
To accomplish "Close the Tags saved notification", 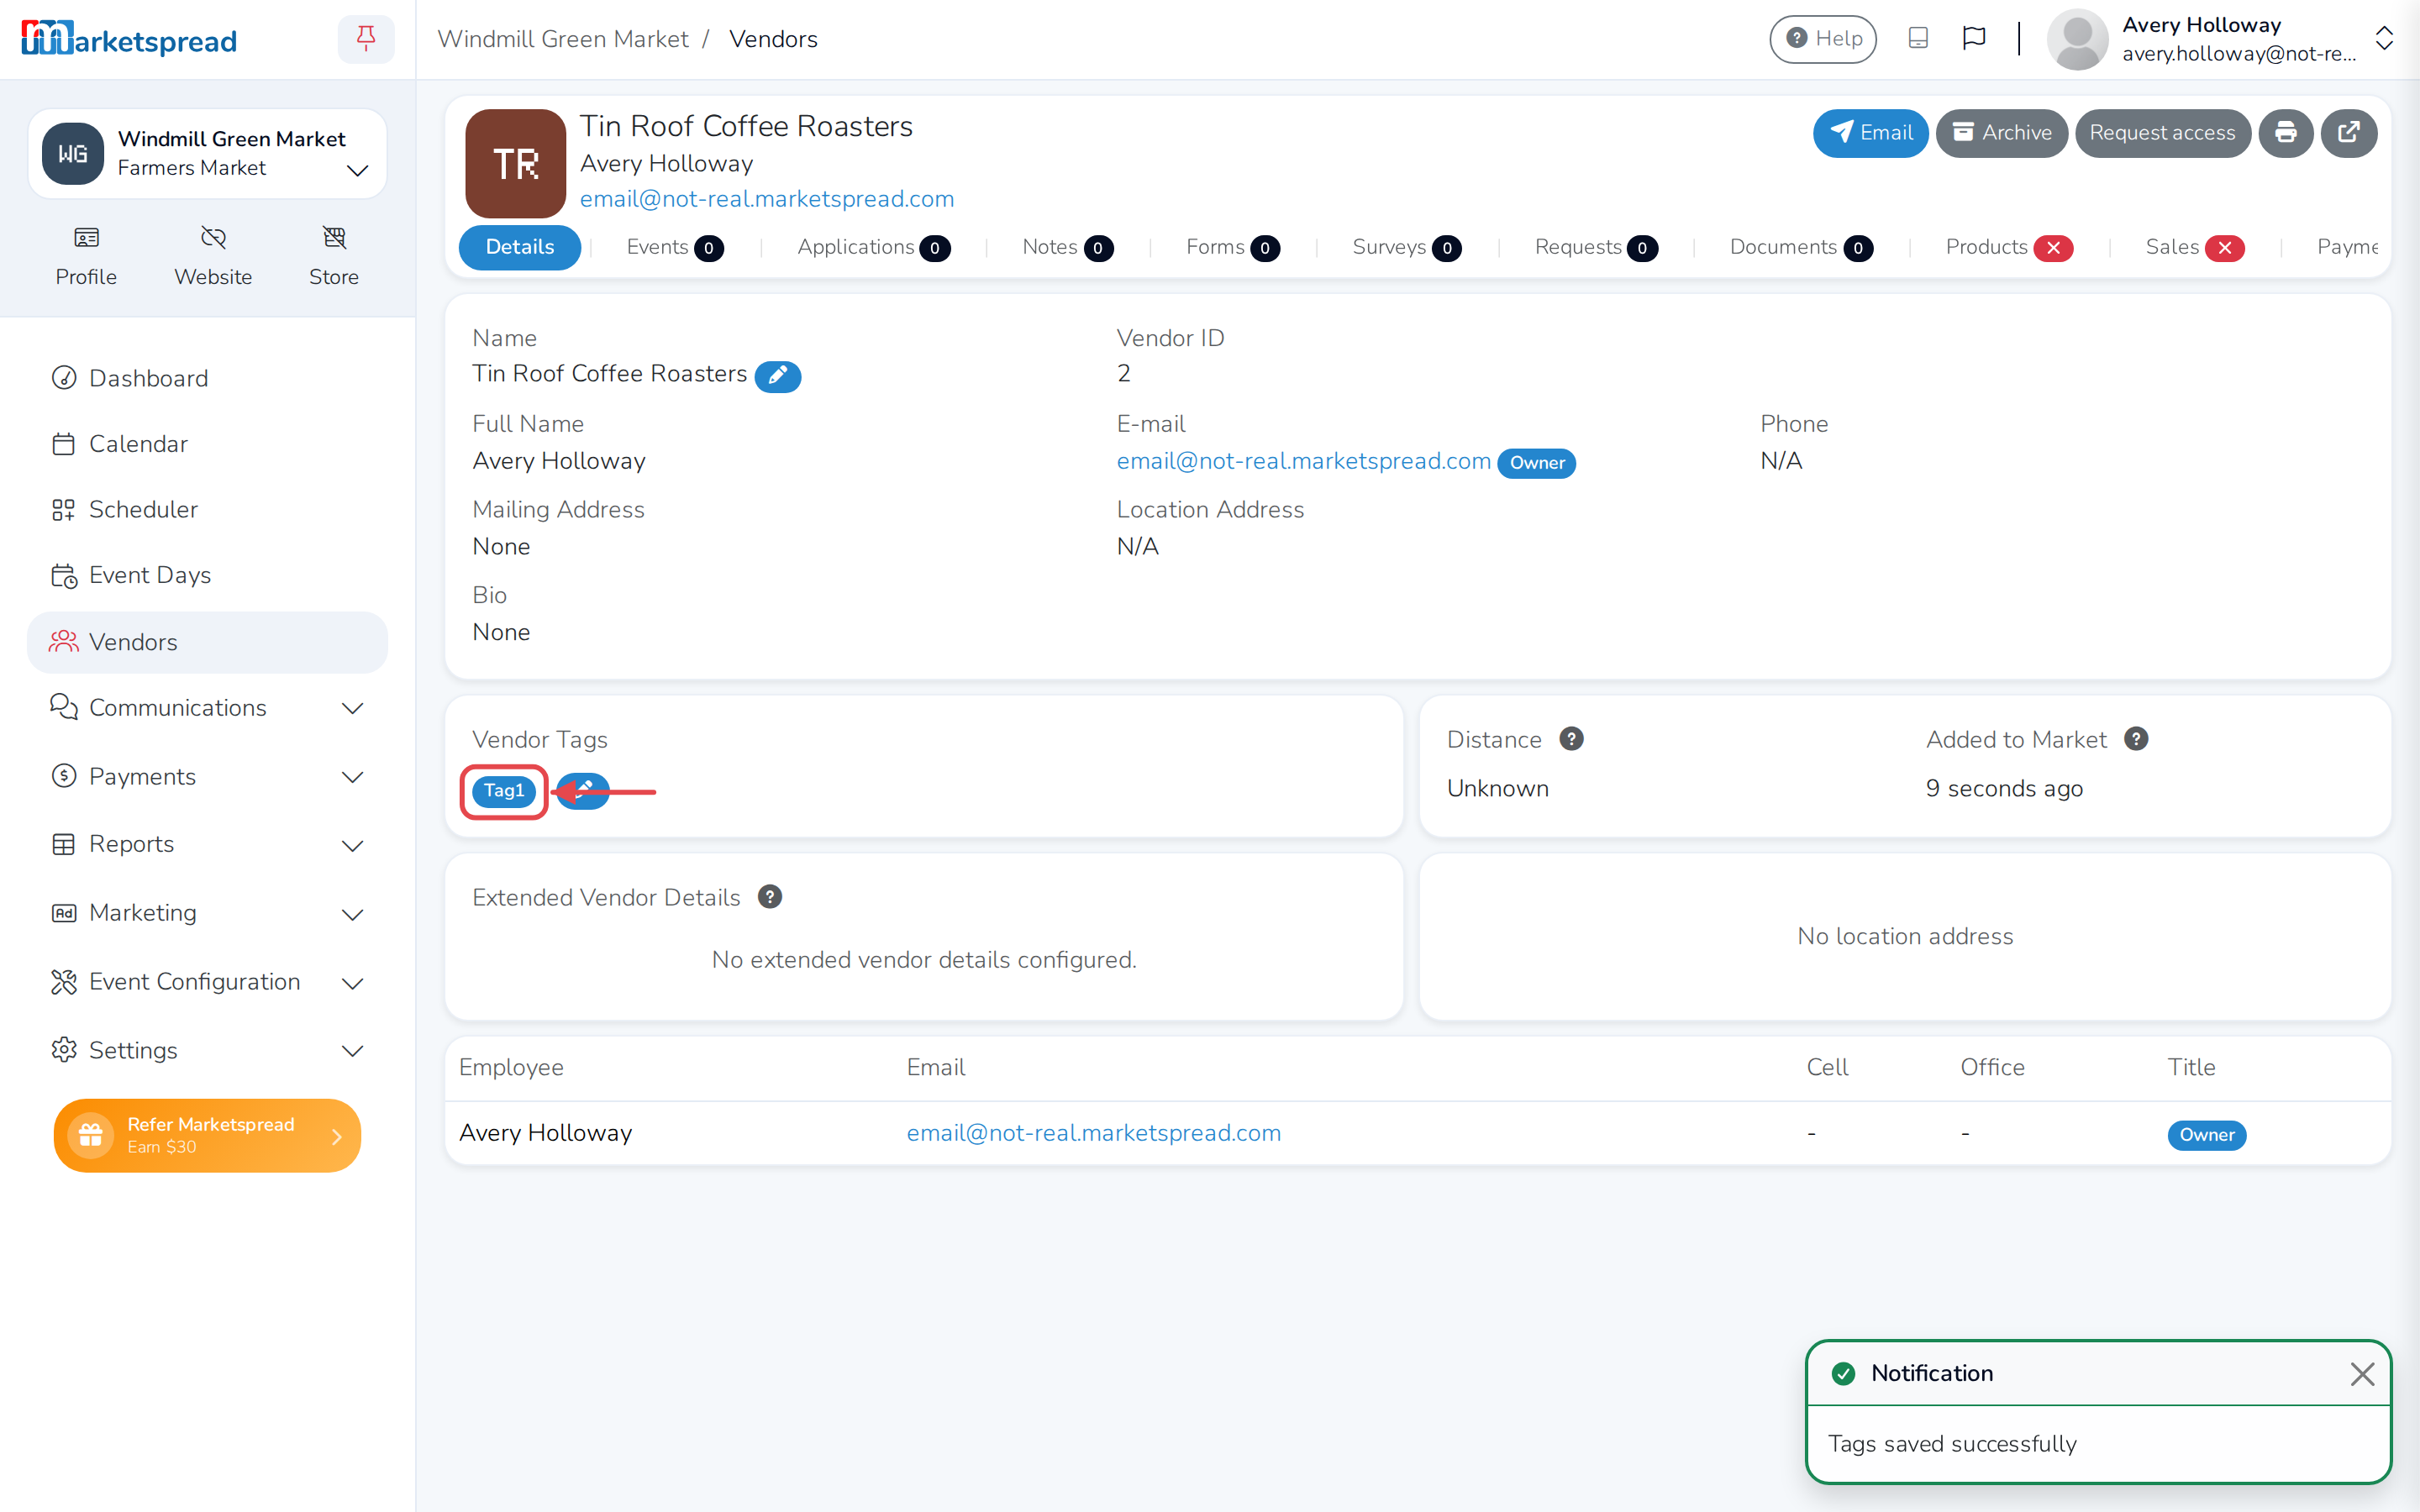I will point(2362,1374).
